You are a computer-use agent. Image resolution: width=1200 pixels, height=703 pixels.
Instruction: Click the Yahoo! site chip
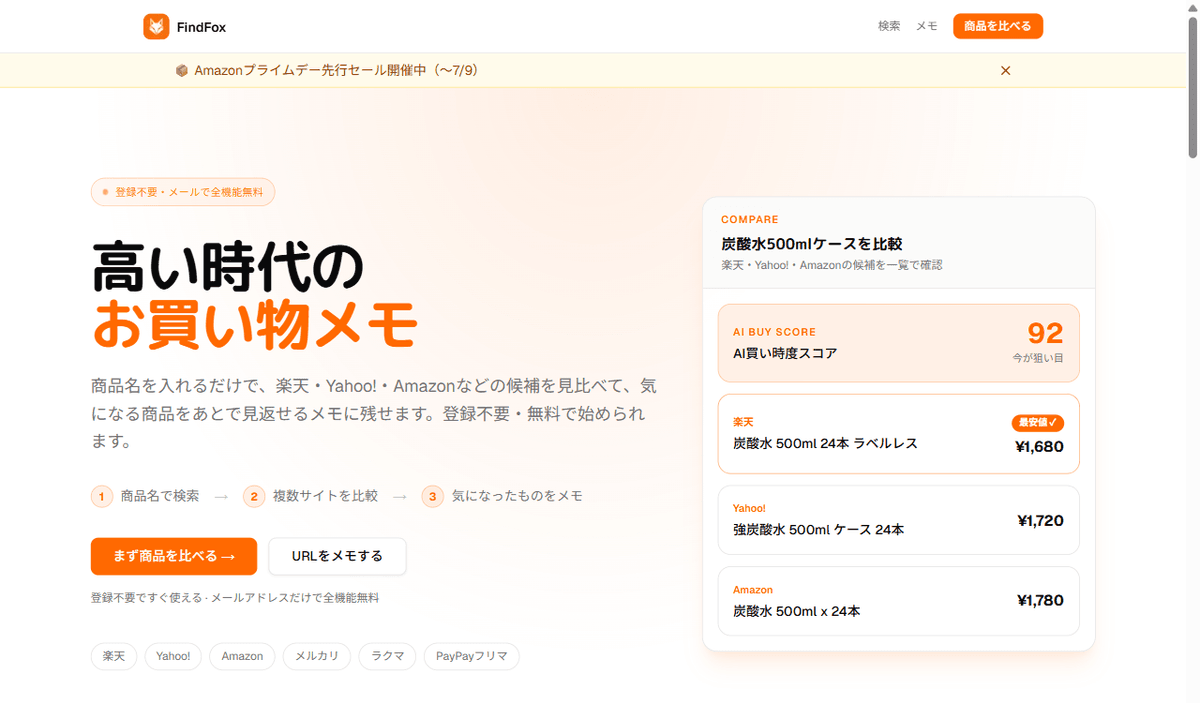coord(173,656)
